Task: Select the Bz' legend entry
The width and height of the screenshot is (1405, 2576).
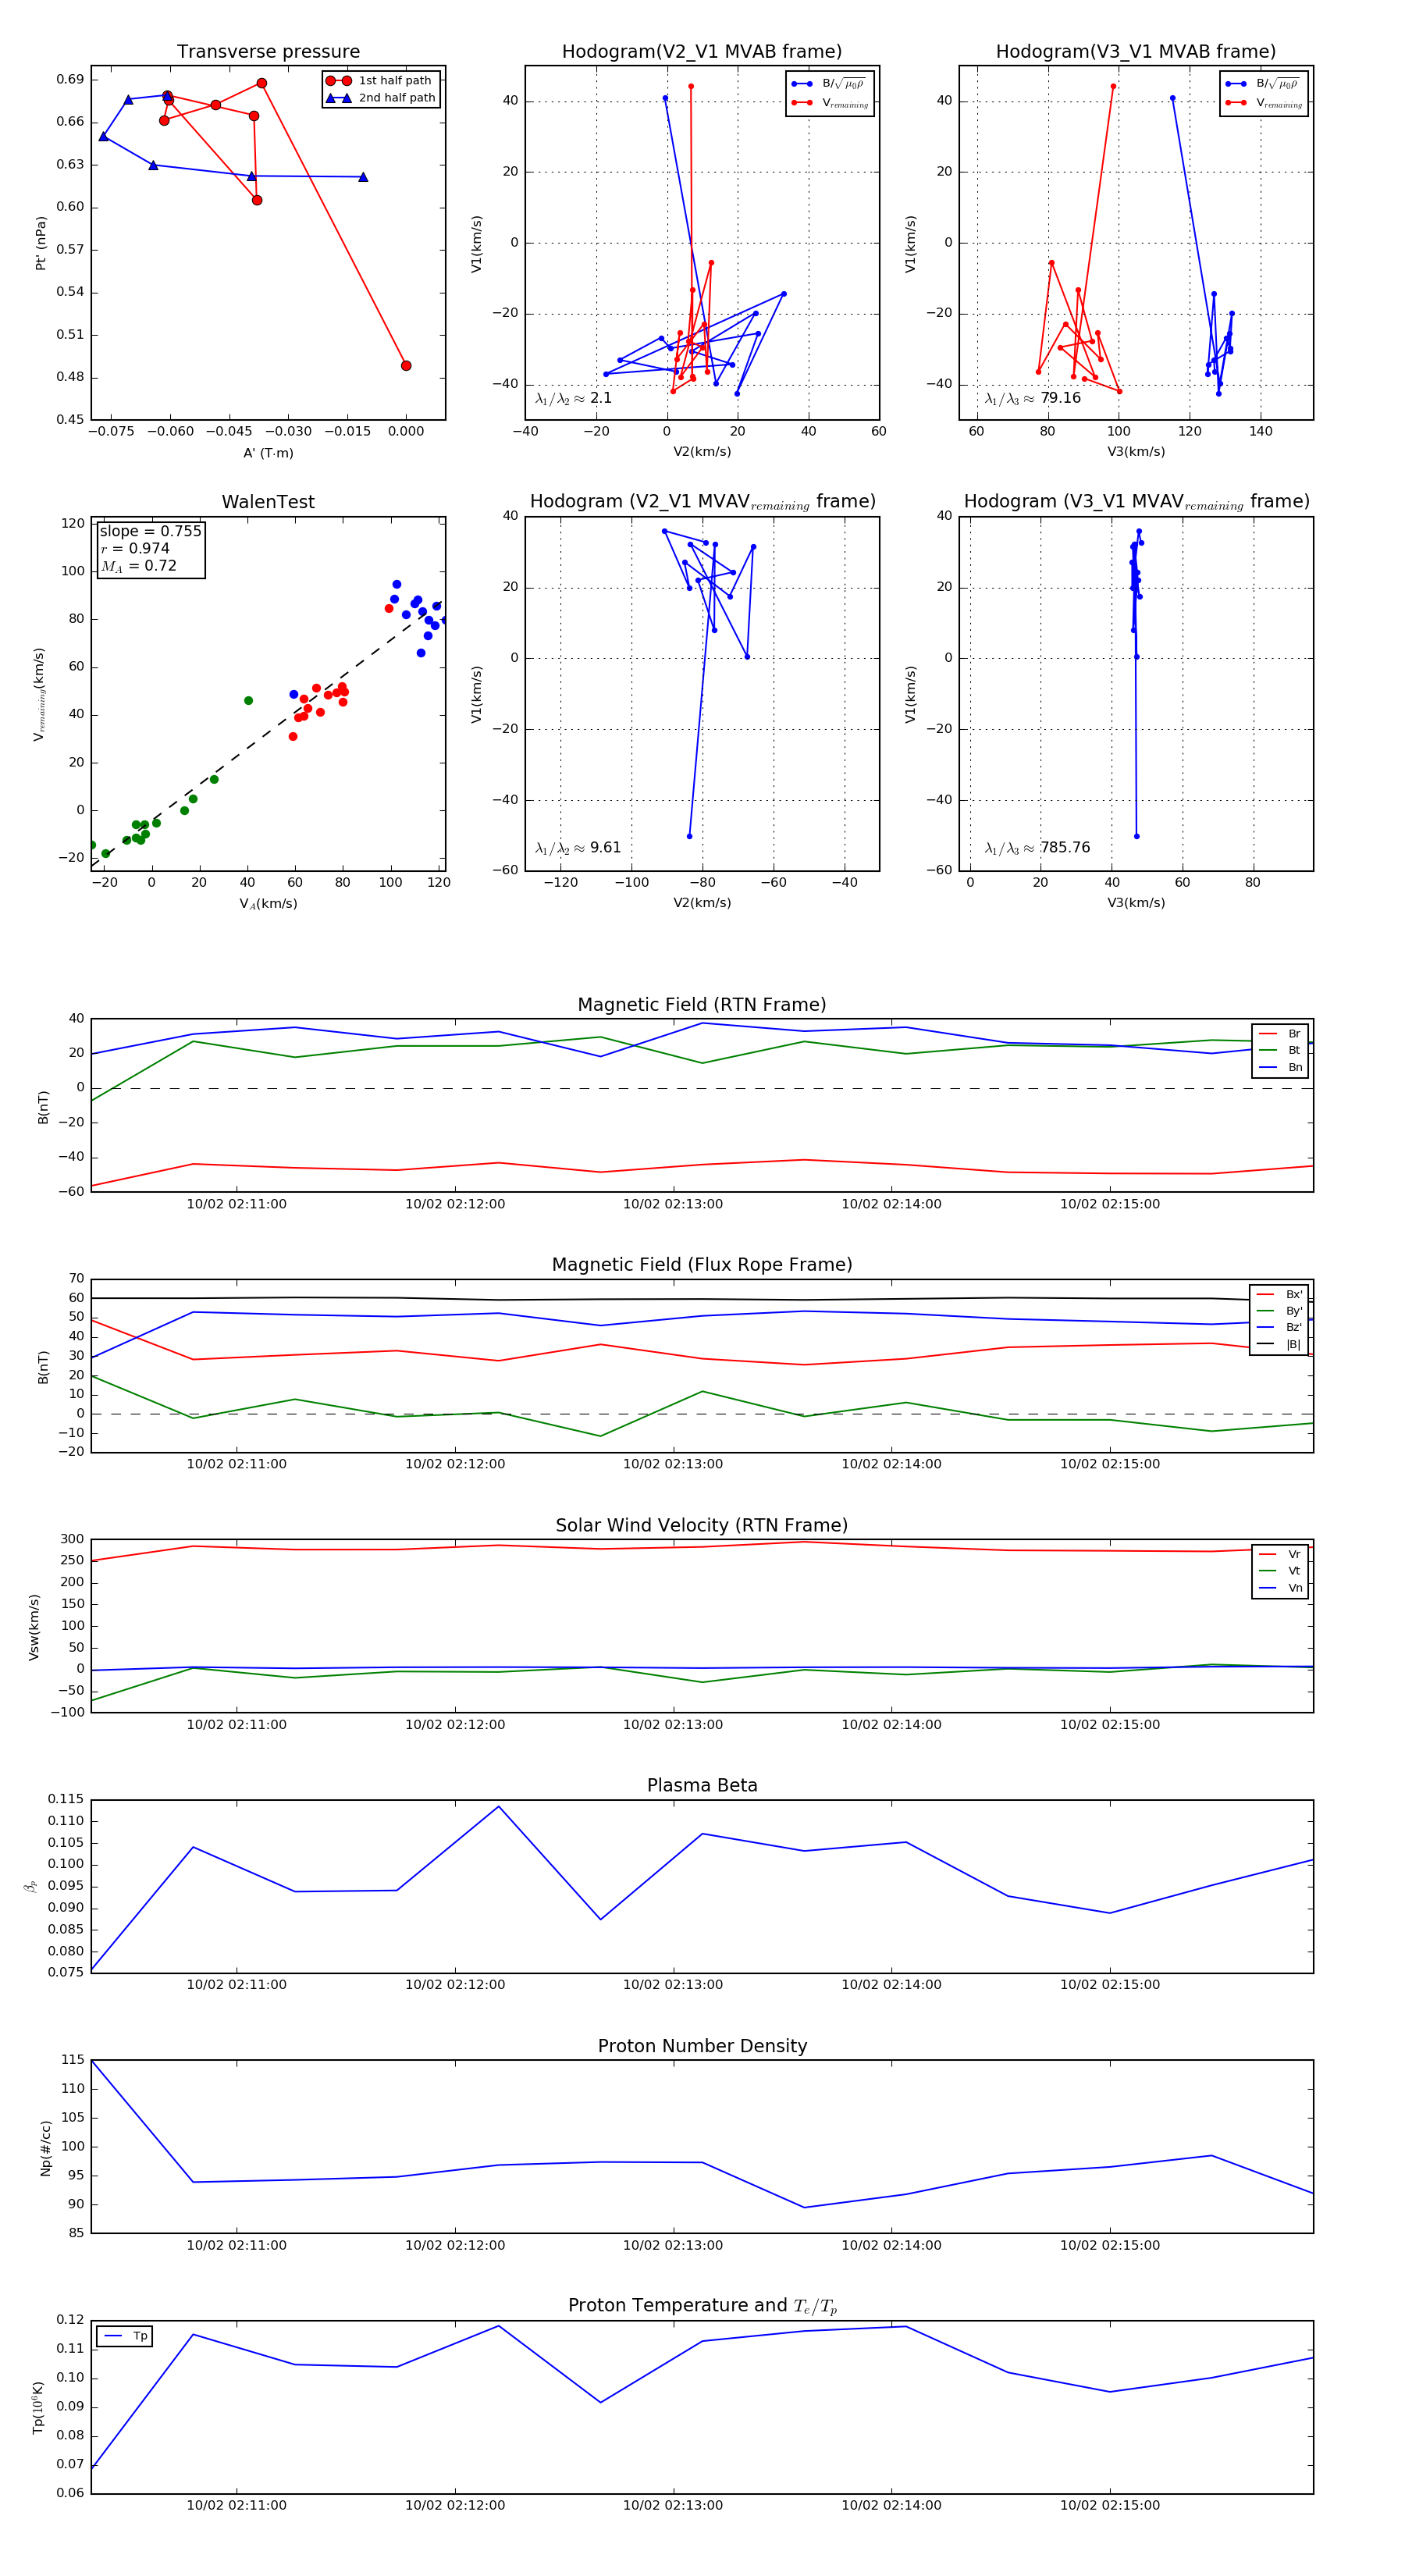Action: coord(1279,1327)
